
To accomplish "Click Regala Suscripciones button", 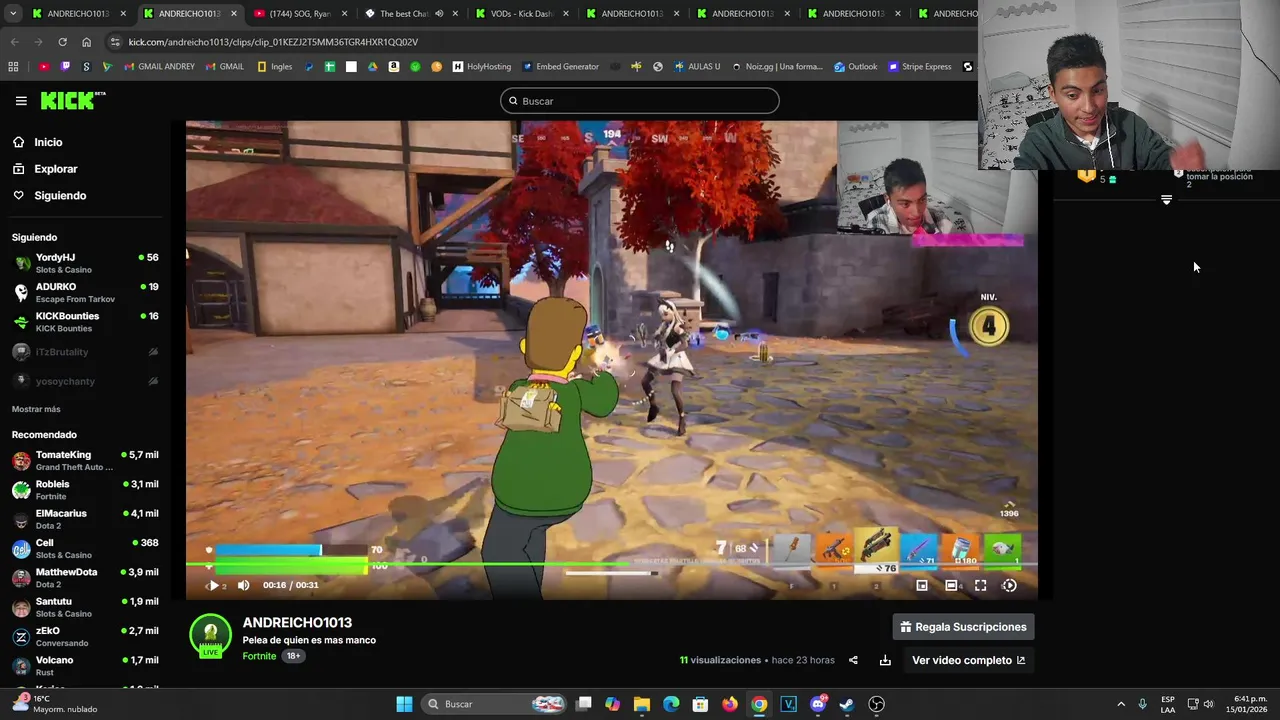I will pos(963,627).
